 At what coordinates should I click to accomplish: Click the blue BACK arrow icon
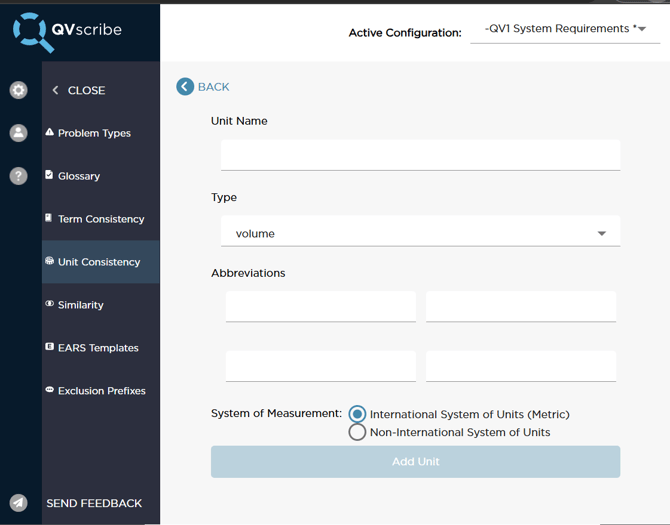pos(185,87)
